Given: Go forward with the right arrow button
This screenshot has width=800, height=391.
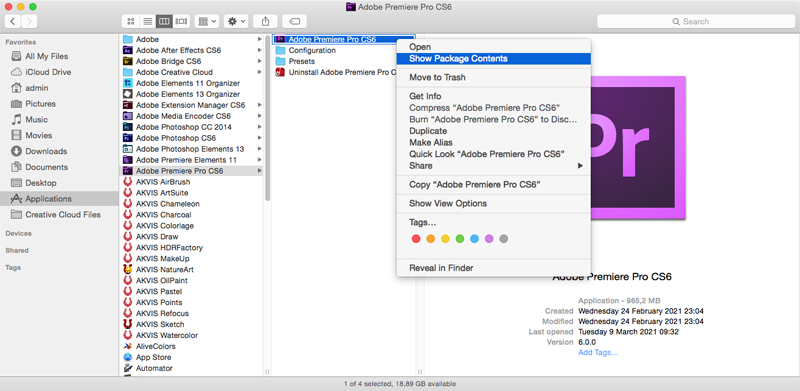Looking at the screenshot, I should (29, 21).
